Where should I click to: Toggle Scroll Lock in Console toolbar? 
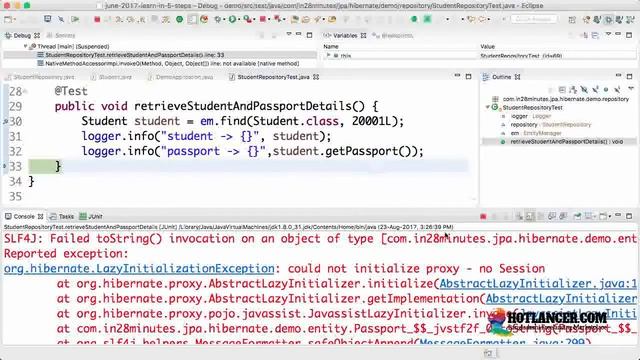tap(530, 216)
